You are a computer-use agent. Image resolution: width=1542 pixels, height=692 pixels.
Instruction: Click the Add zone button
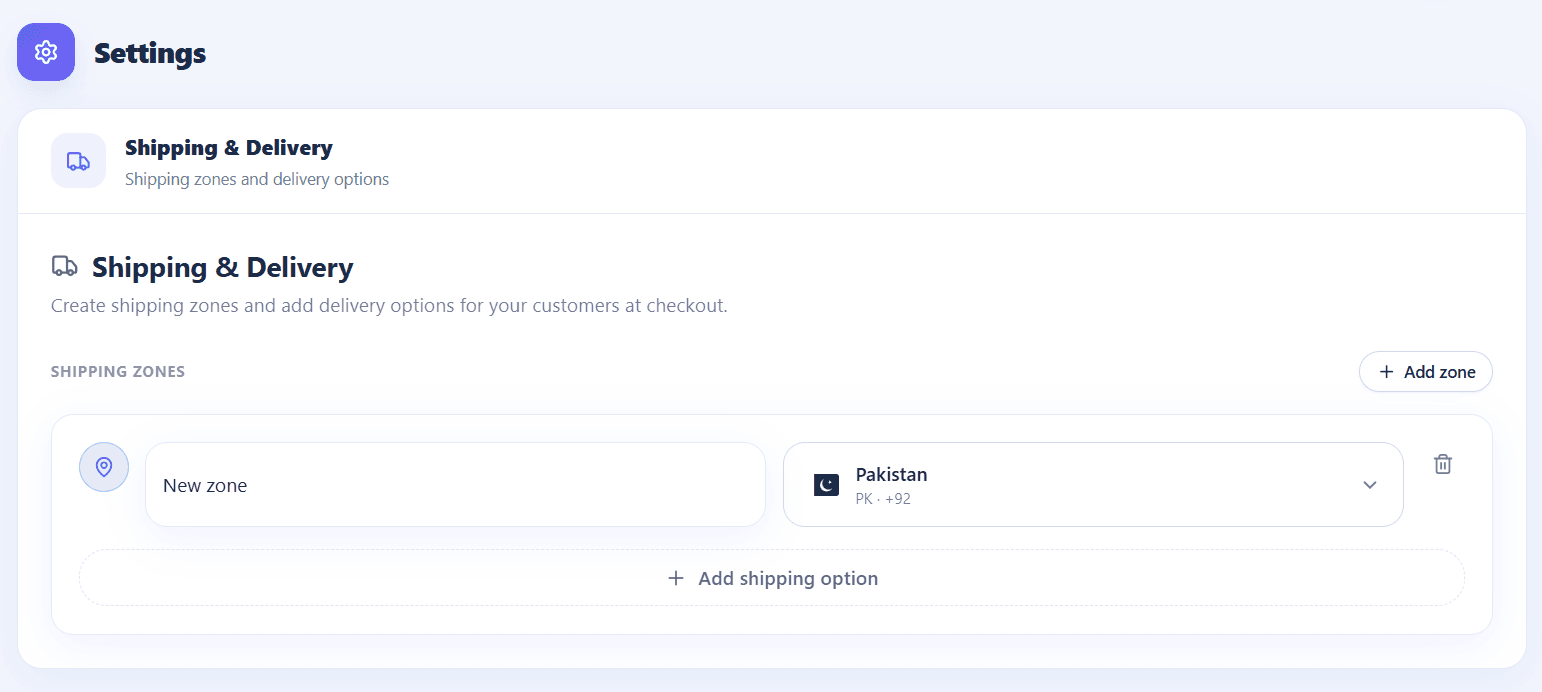click(1426, 371)
